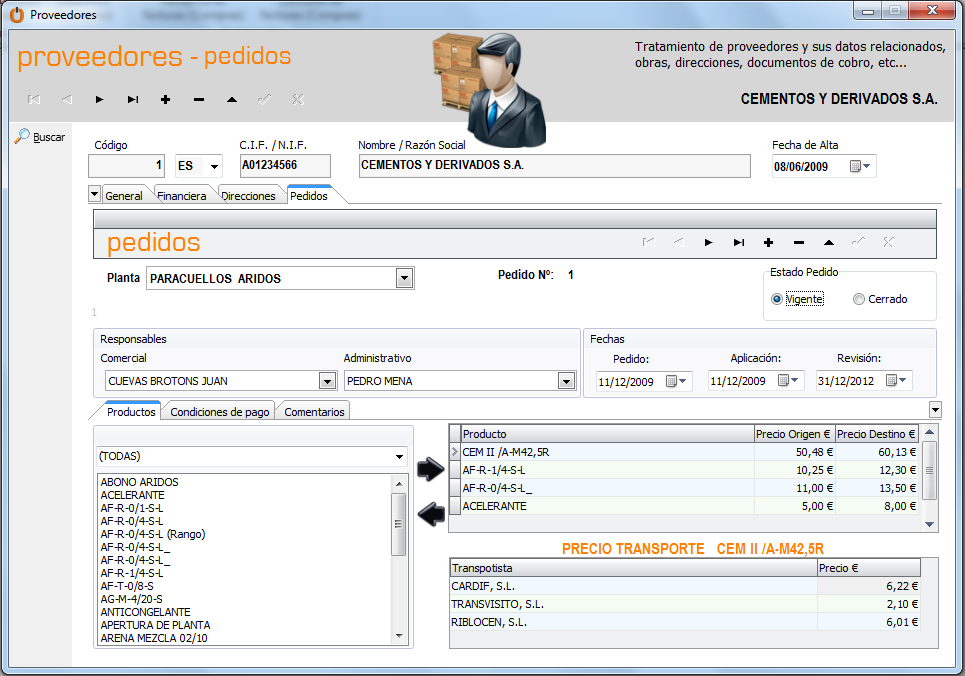Open the Condiciones de pago tab
This screenshot has height=676, width=965.
tap(219, 411)
